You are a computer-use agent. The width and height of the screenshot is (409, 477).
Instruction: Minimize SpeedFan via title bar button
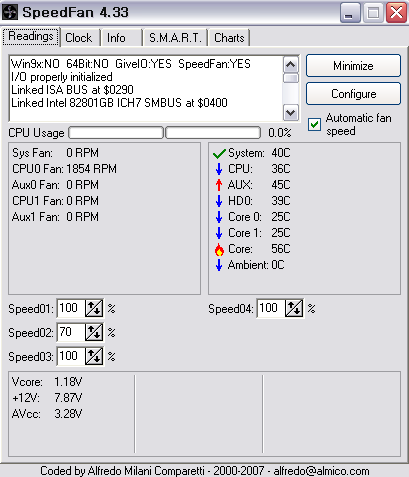tap(350, 13)
